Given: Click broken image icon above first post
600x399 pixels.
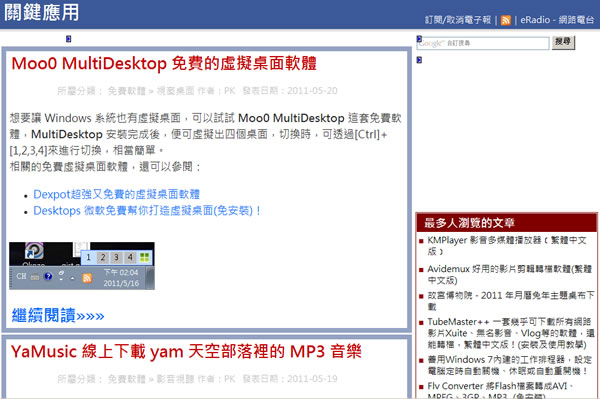Looking at the screenshot, I should click(x=68, y=39).
